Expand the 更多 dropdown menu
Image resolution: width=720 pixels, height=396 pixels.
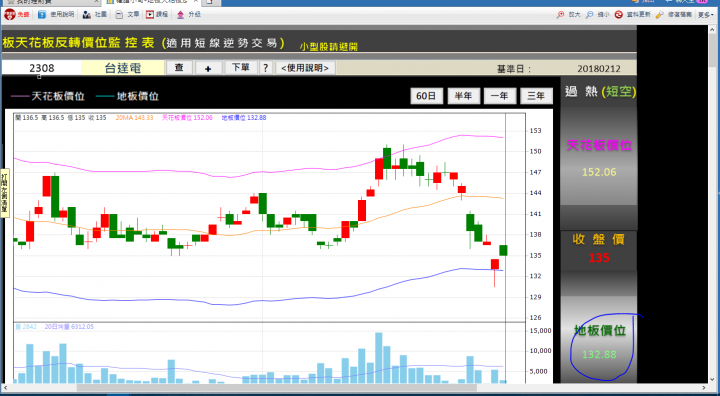click(706, 15)
